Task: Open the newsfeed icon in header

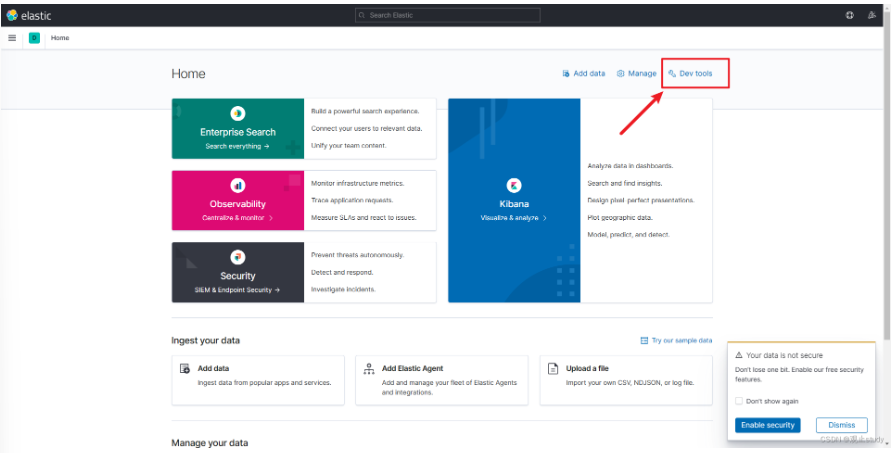Action: click(872, 15)
